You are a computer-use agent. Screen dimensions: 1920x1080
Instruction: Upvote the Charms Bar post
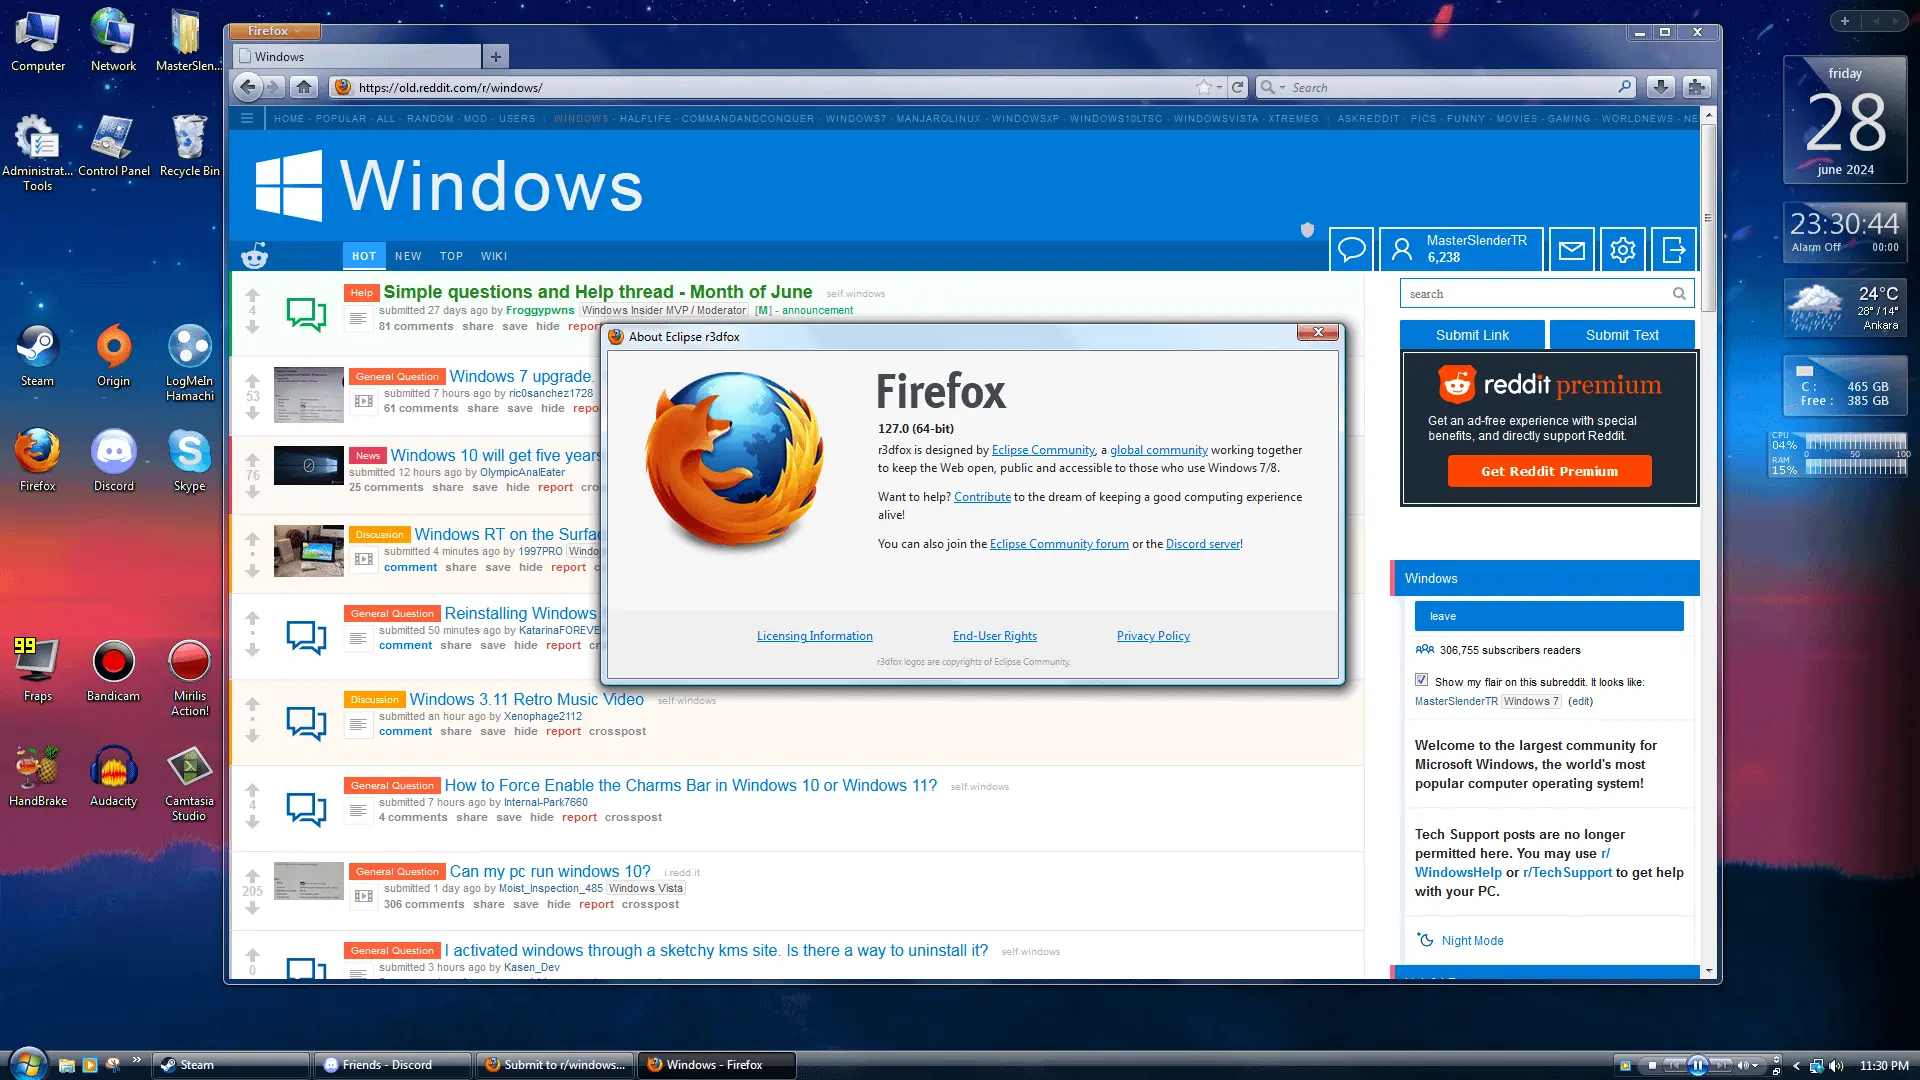[252, 790]
